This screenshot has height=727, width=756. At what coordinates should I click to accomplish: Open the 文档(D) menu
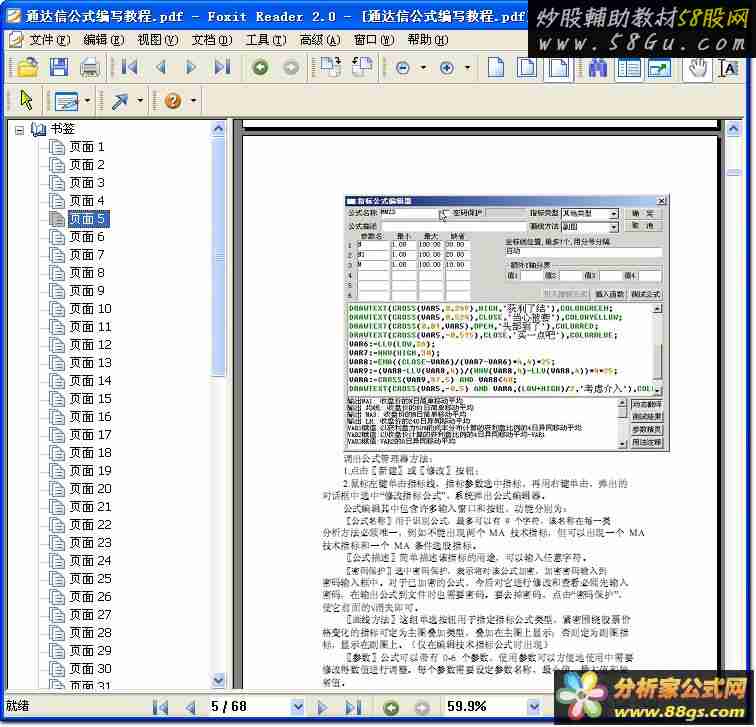coord(212,40)
